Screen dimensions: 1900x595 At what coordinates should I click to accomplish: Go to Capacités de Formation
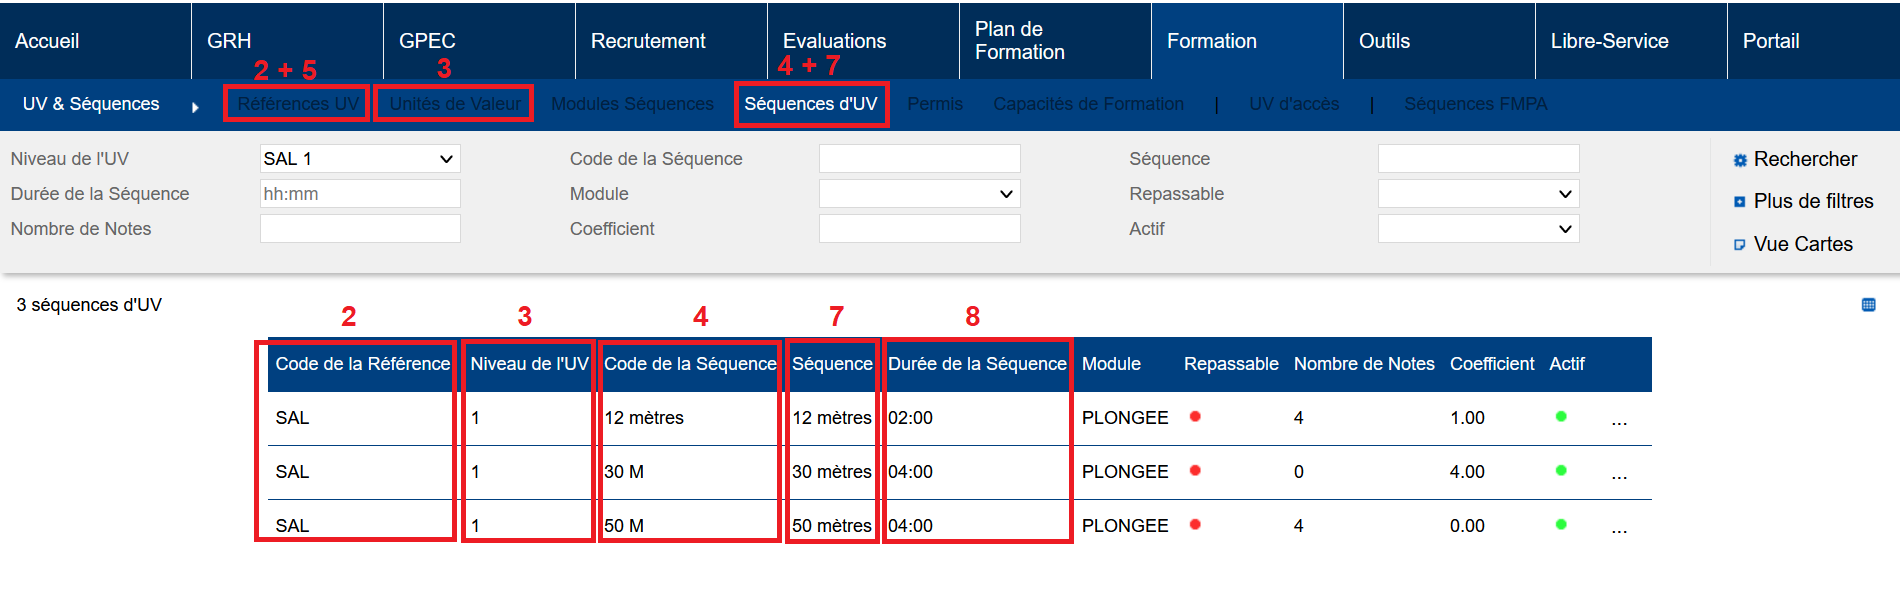pyautogui.click(x=1088, y=104)
